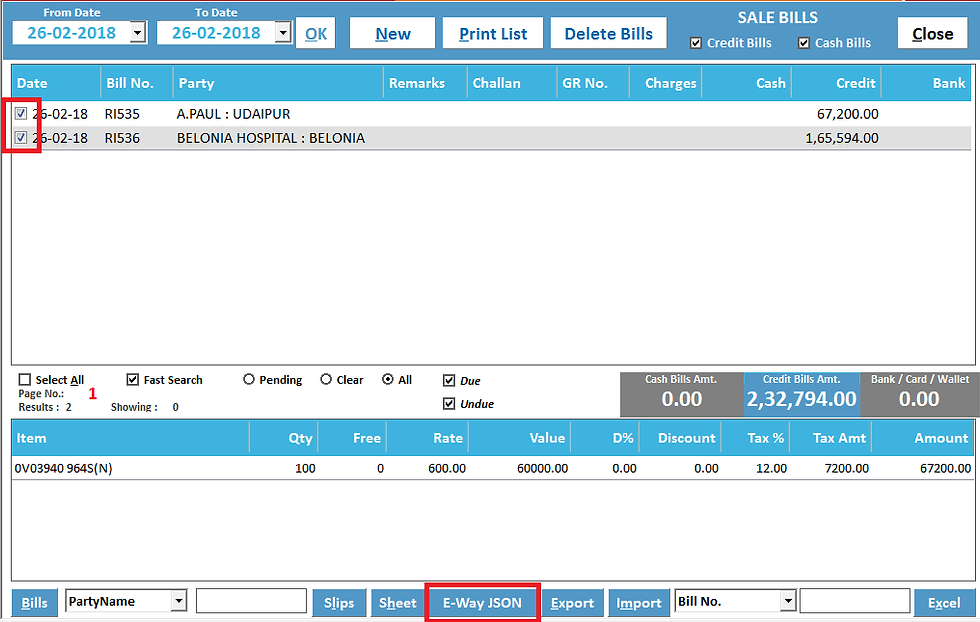Image resolution: width=980 pixels, height=622 pixels.
Task: Open the From Date dropdown arrow
Action: point(138,33)
